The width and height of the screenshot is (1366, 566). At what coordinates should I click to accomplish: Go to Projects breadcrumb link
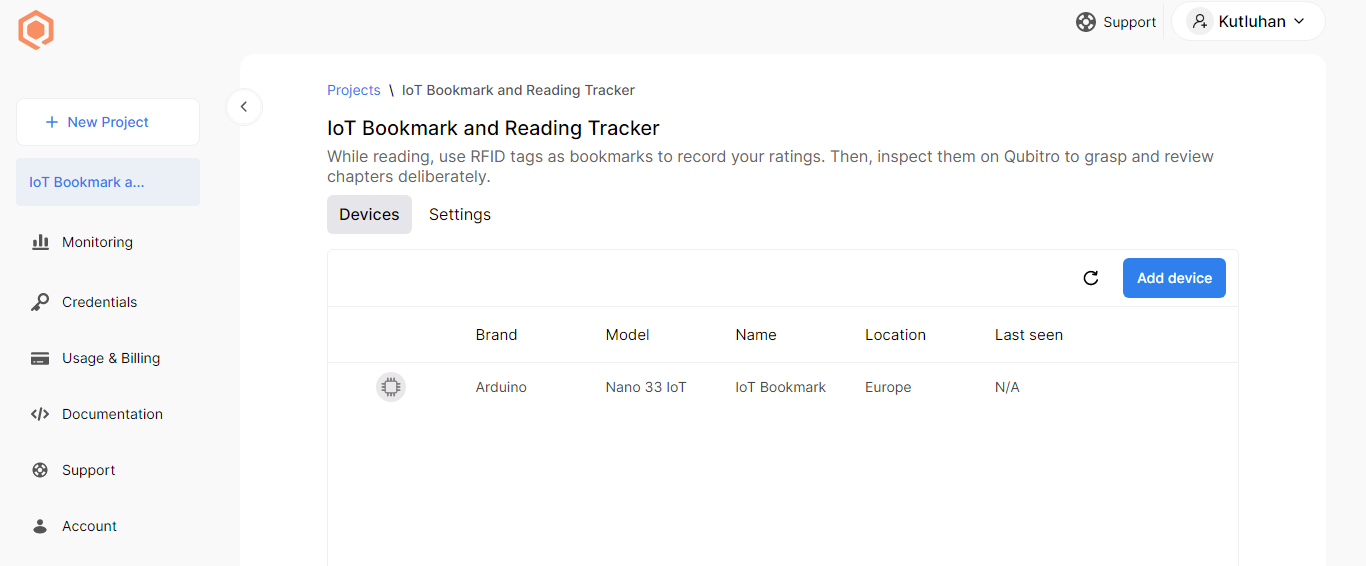(x=354, y=90)
